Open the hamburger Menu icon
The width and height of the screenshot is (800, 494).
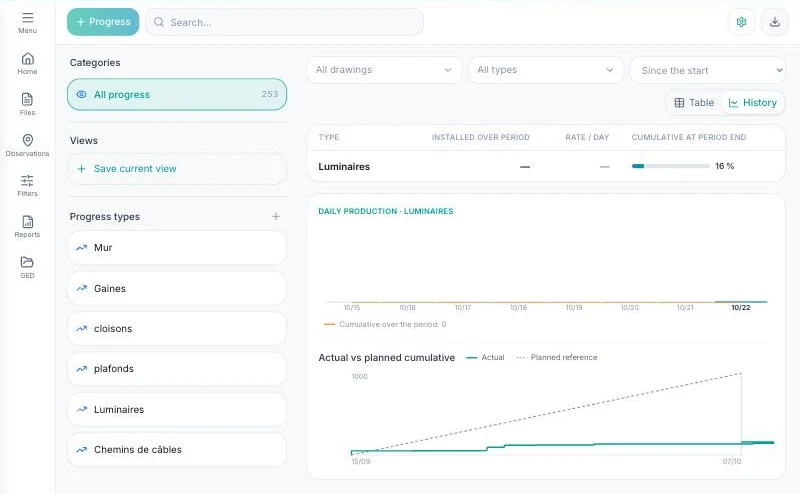pos(28,18)
